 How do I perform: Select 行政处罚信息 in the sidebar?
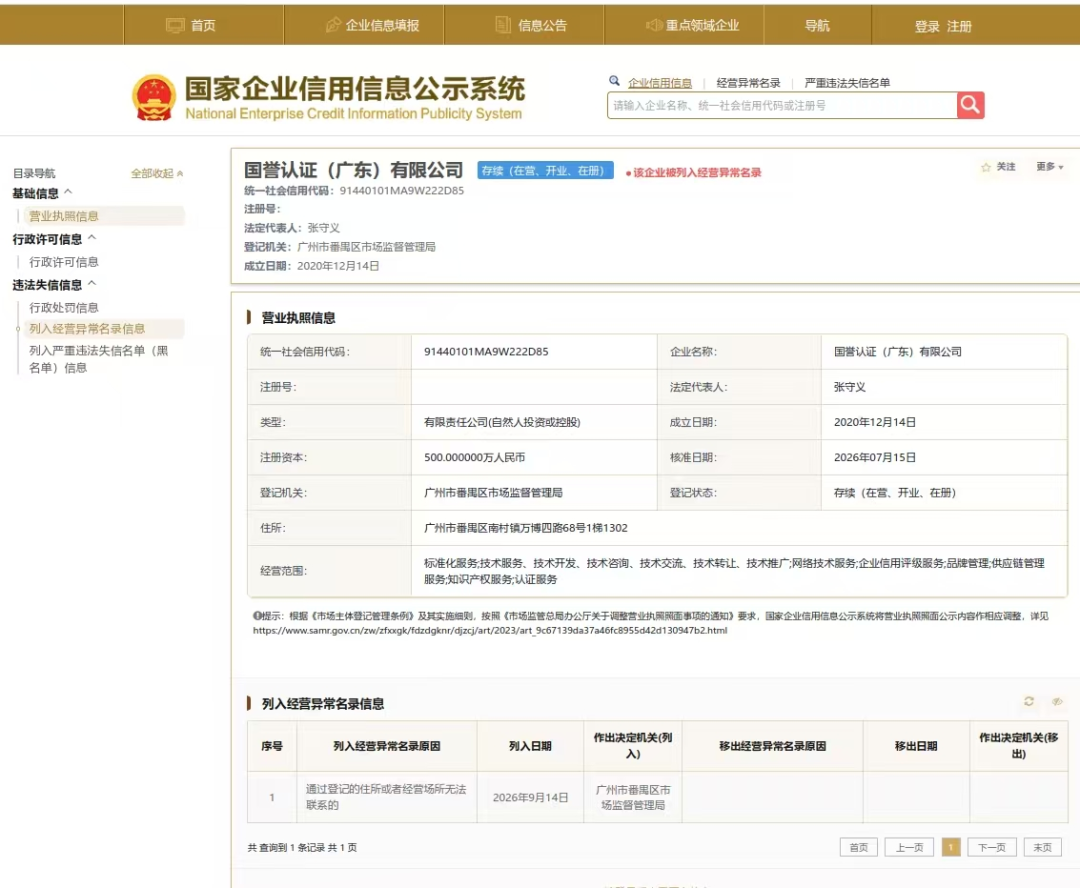[x=63, y=307]
